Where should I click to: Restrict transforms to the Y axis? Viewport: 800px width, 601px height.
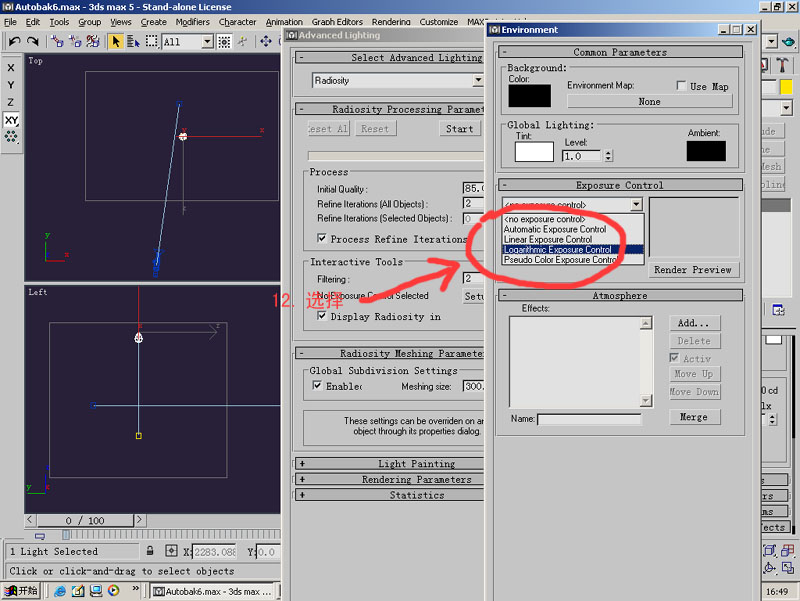coord(11,85)
